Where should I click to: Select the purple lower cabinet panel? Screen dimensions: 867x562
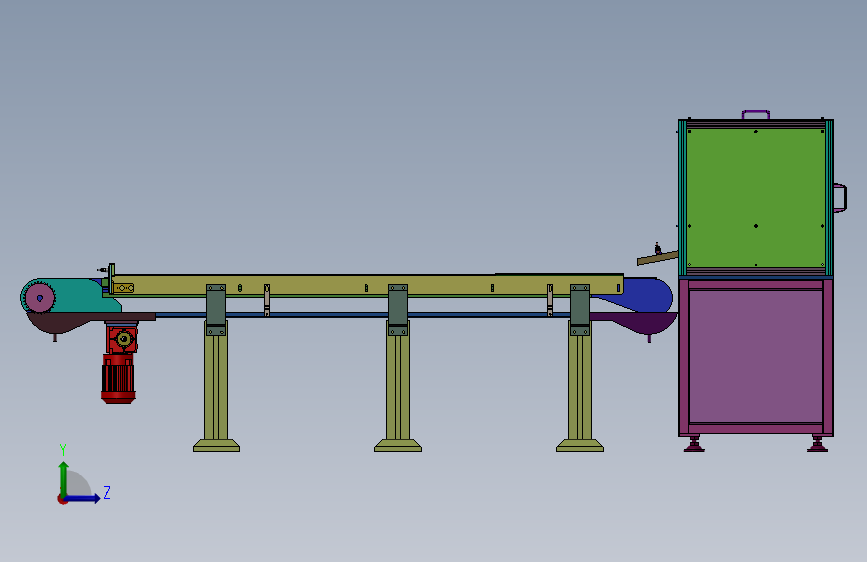[x=756, y=356]
